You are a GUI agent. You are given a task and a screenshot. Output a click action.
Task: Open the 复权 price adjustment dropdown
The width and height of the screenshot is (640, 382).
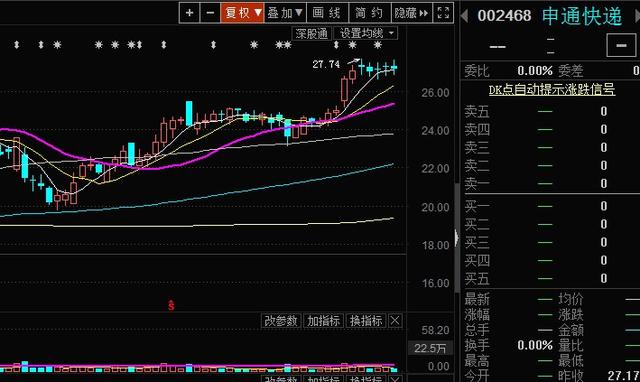click(x=242, y=13)
